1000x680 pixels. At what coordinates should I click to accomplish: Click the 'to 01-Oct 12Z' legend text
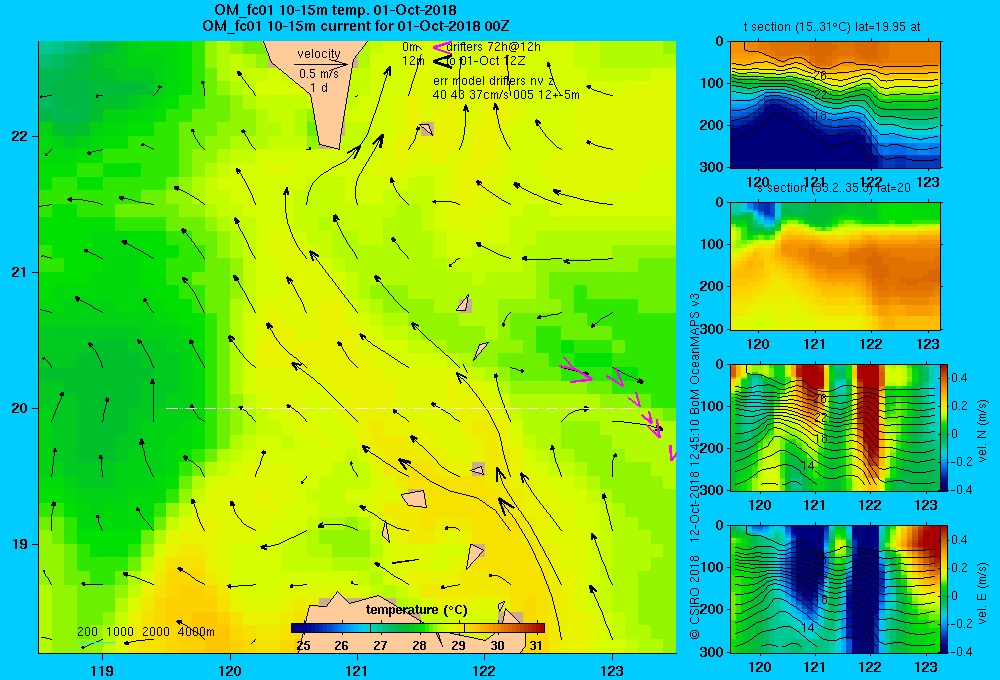pyautogui.click(x=485, y=61)
